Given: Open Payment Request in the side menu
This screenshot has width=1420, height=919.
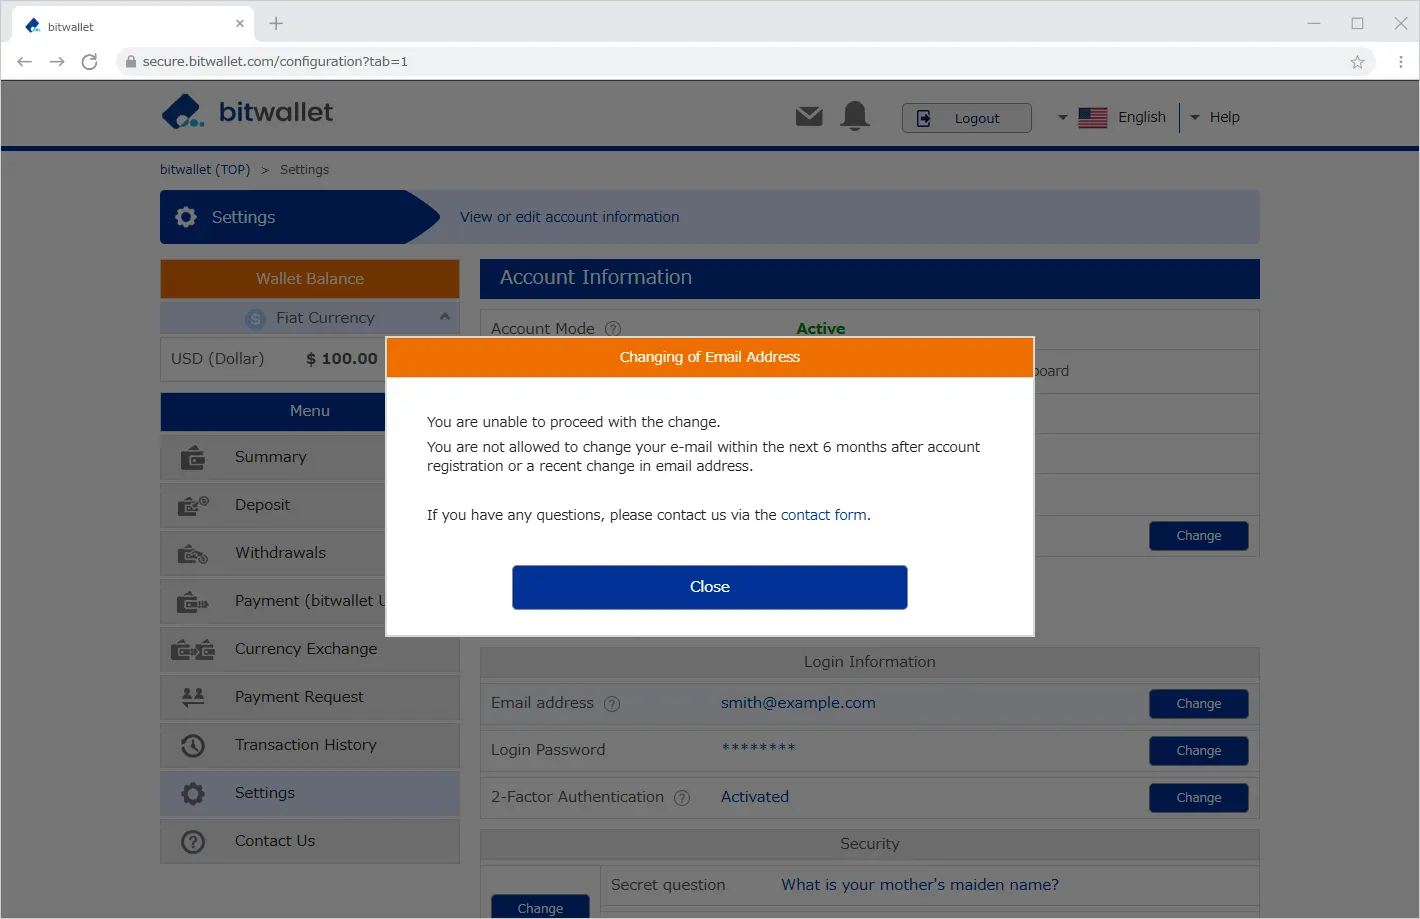Looking at the screenshot, I should pyautogui.click(x=310, y=698).
